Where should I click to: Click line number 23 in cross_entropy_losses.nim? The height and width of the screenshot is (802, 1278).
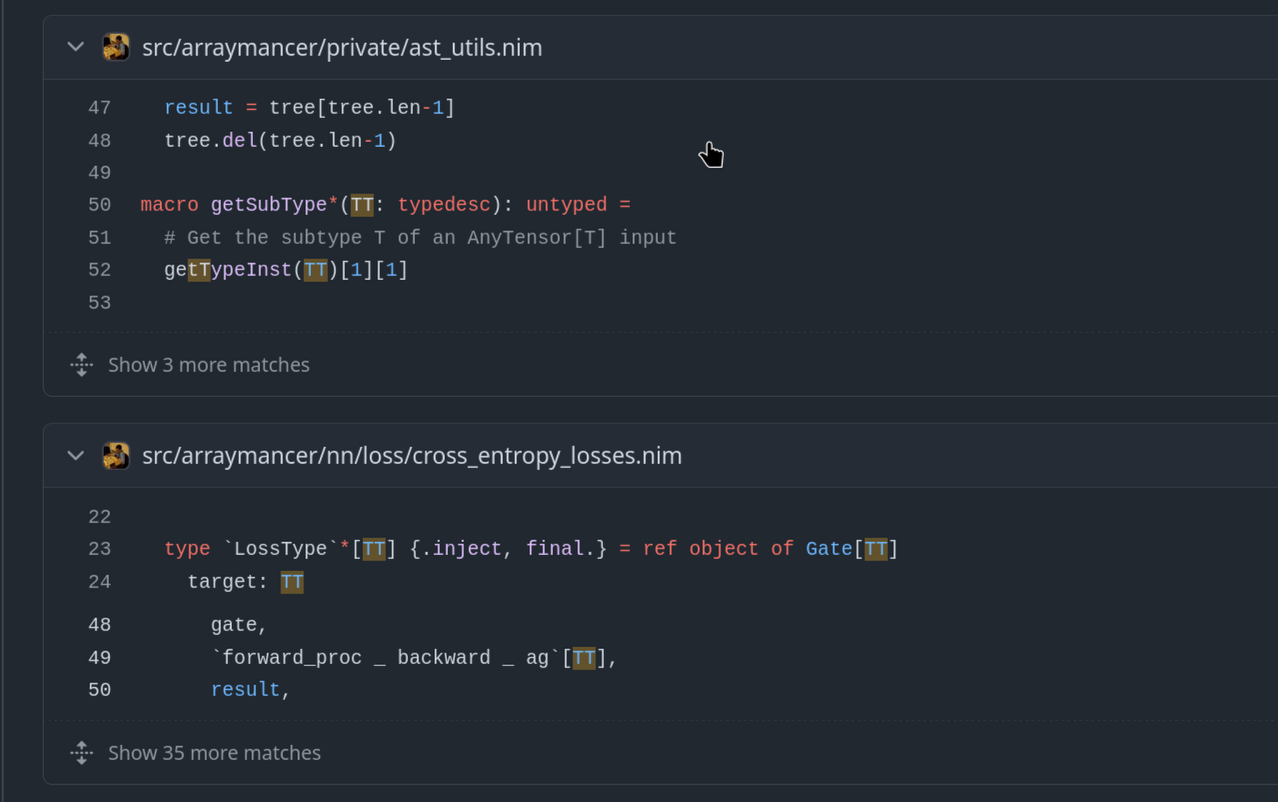[99, 549]
